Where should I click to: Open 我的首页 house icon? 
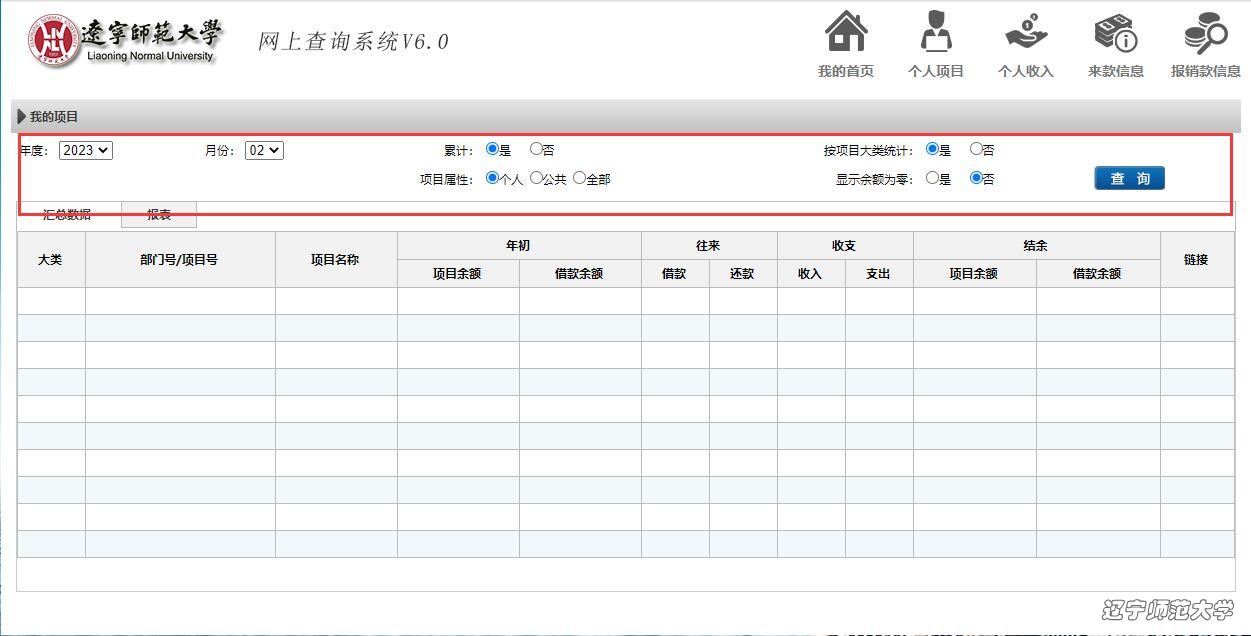[845, 33]
